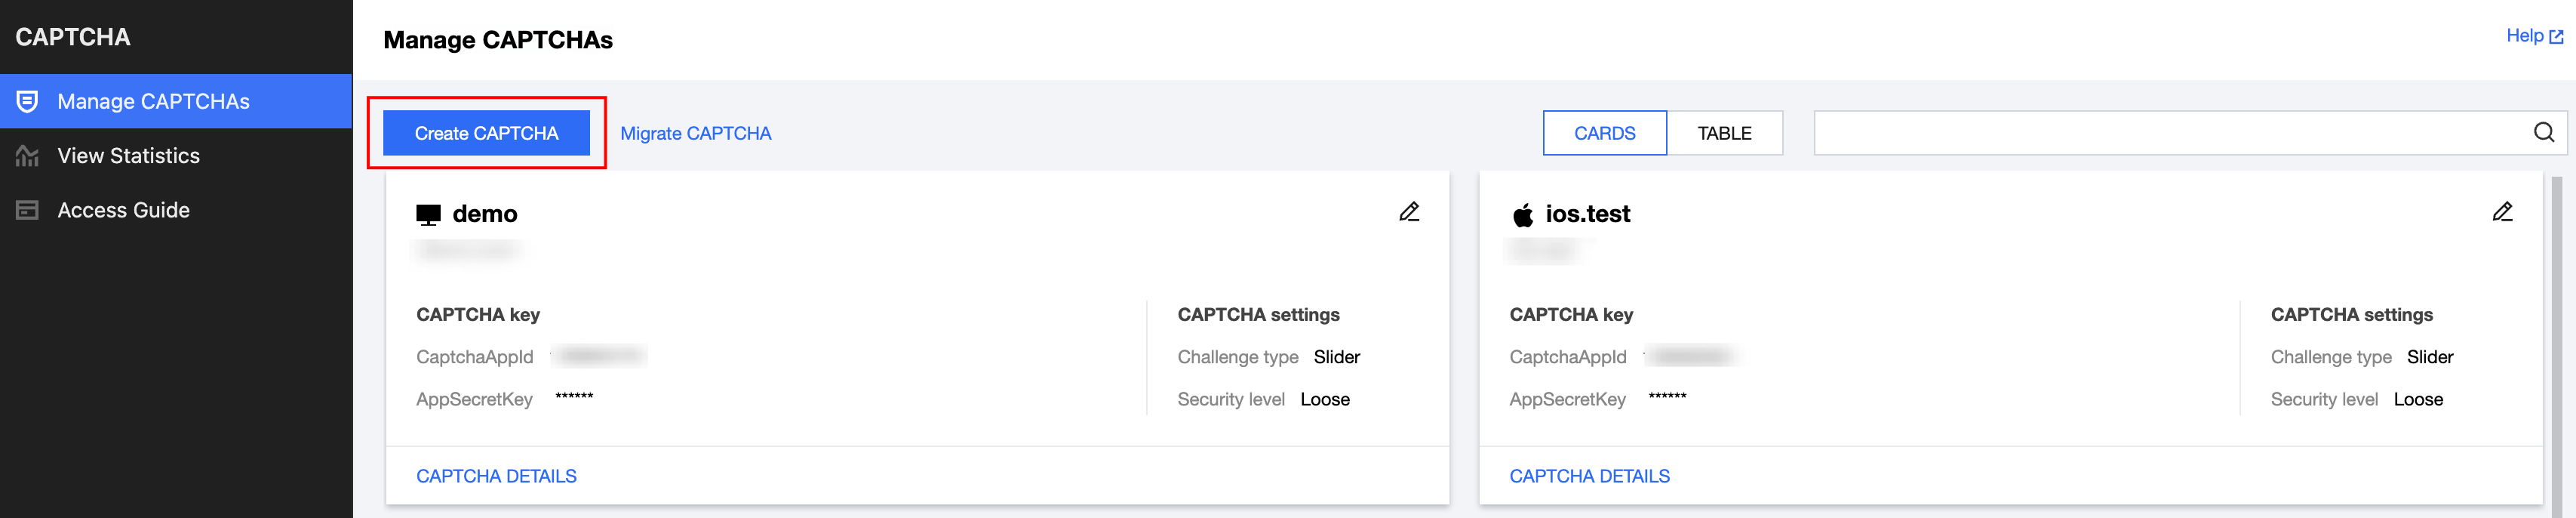Open CAPTCHA DETAILS for ios.test
The image size is (2576, 518).
pos(1589,476)
